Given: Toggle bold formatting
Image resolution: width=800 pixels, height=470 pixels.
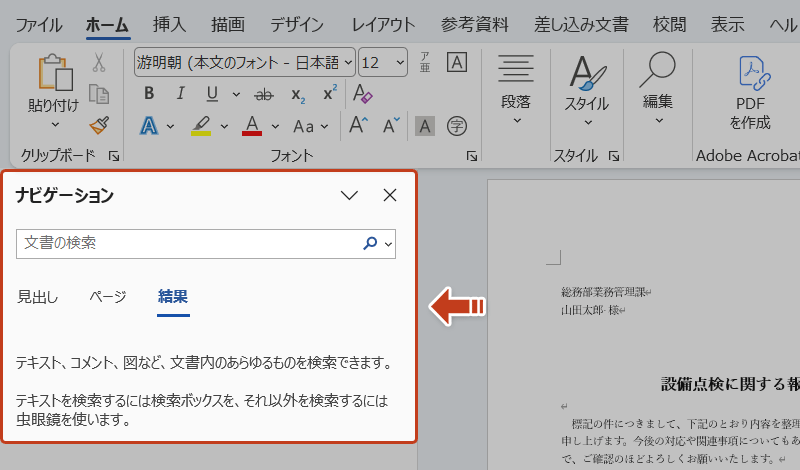Looking at the screenshot, I should 149,93.
